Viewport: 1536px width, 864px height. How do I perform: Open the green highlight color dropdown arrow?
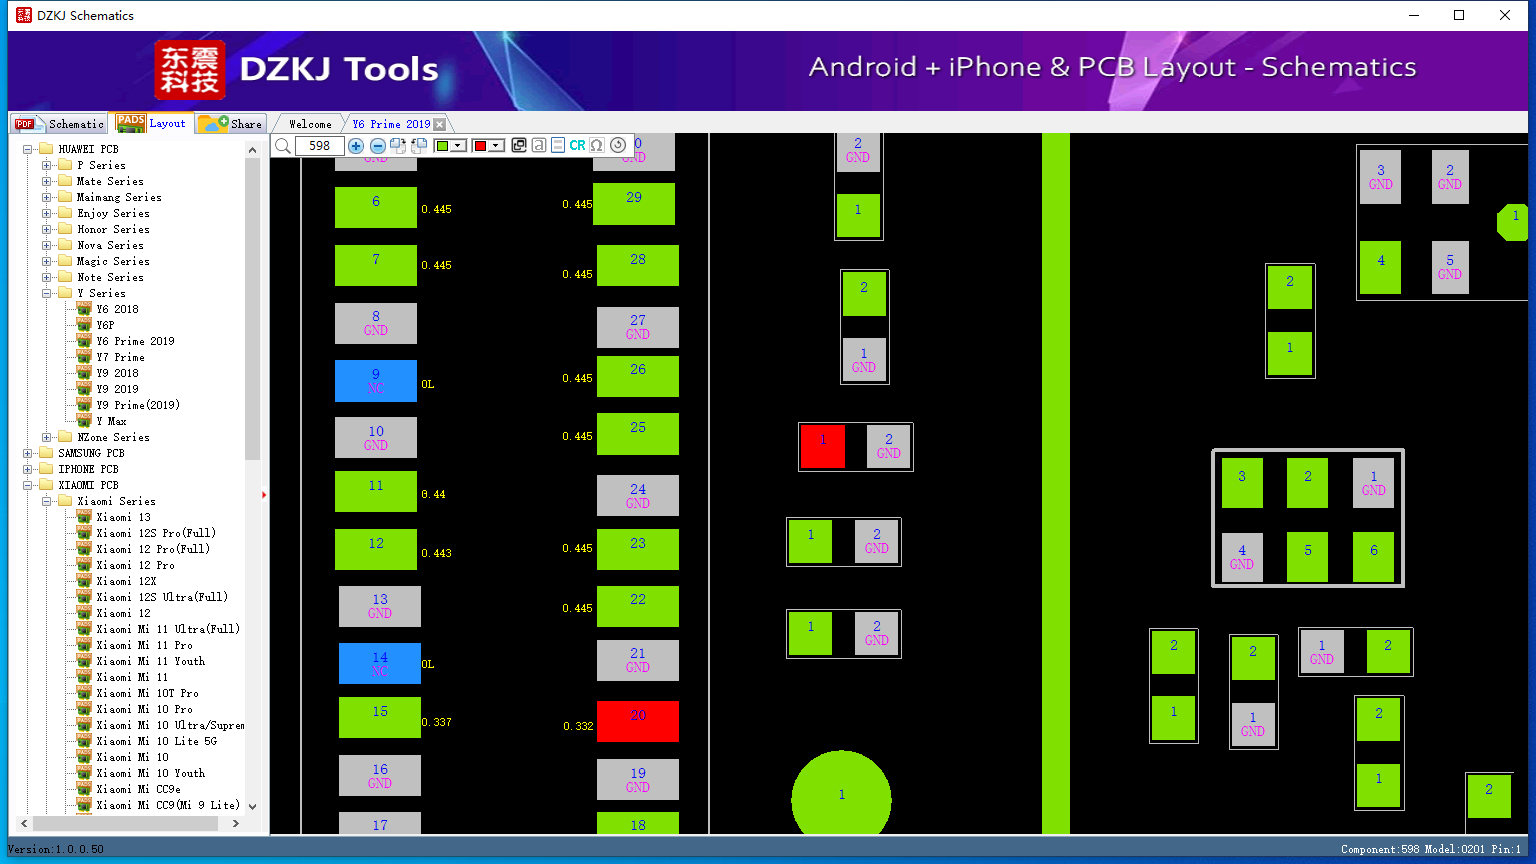pos(458,146)
